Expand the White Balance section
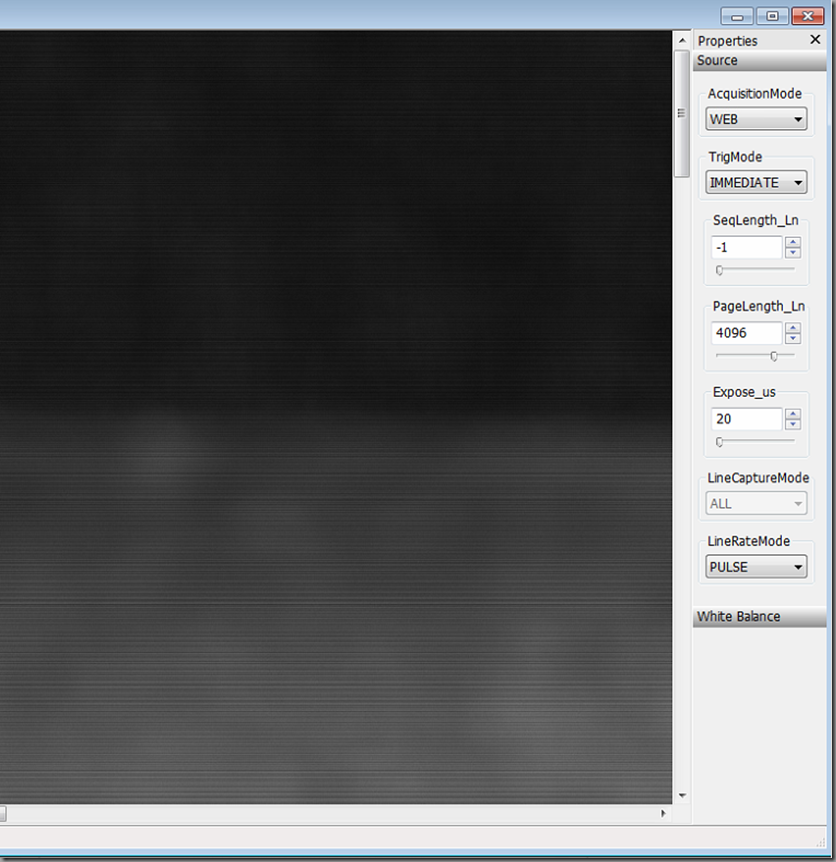836x862 pixels. tap(760, 616)
